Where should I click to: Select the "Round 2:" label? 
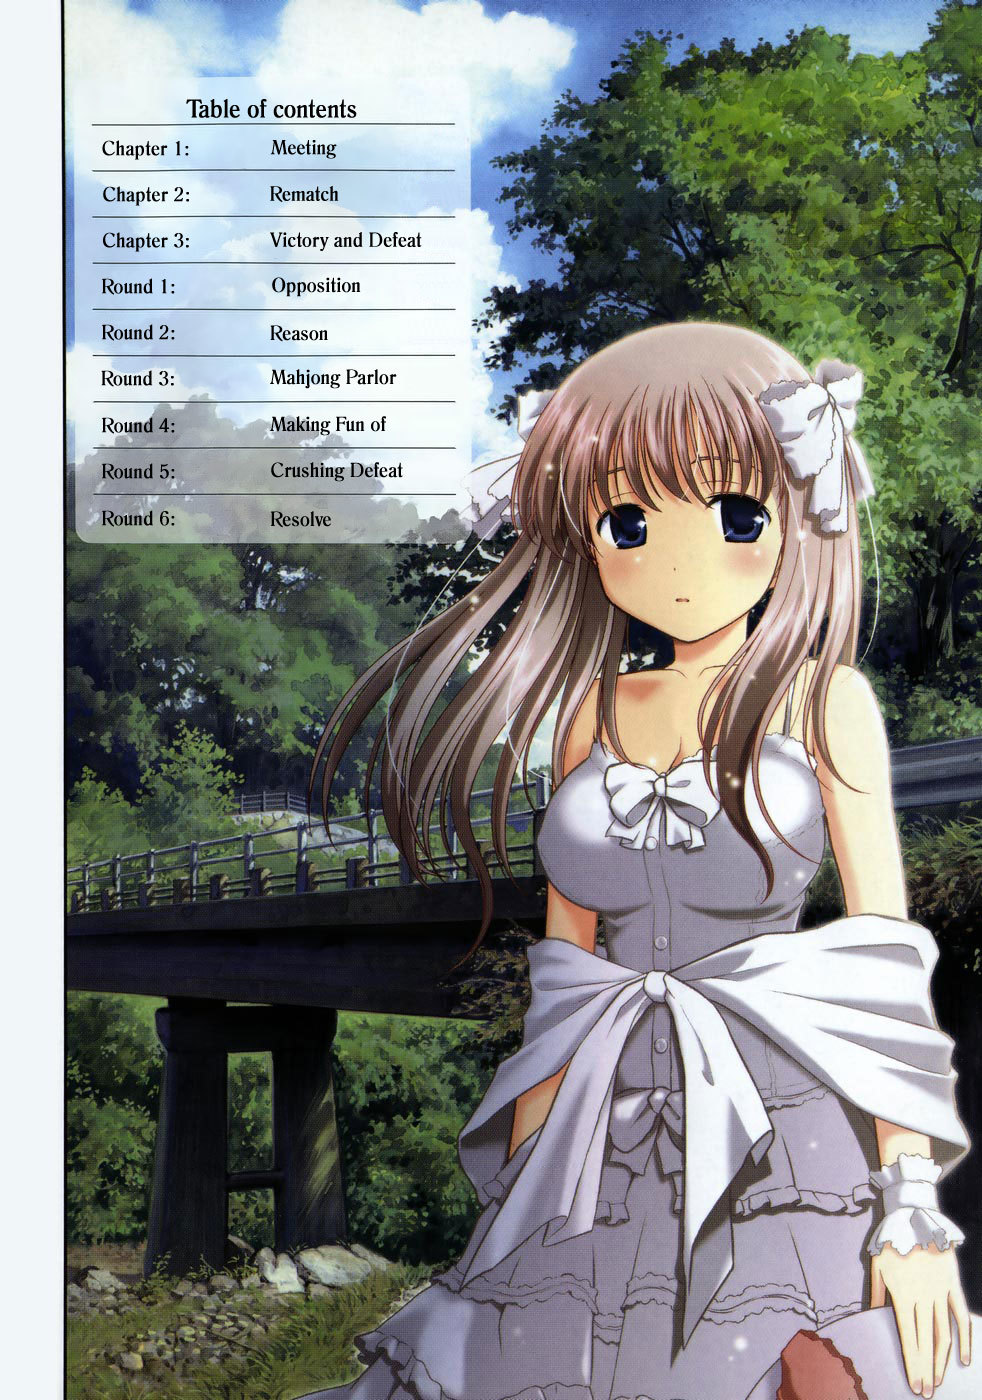(x=138, y=333)
